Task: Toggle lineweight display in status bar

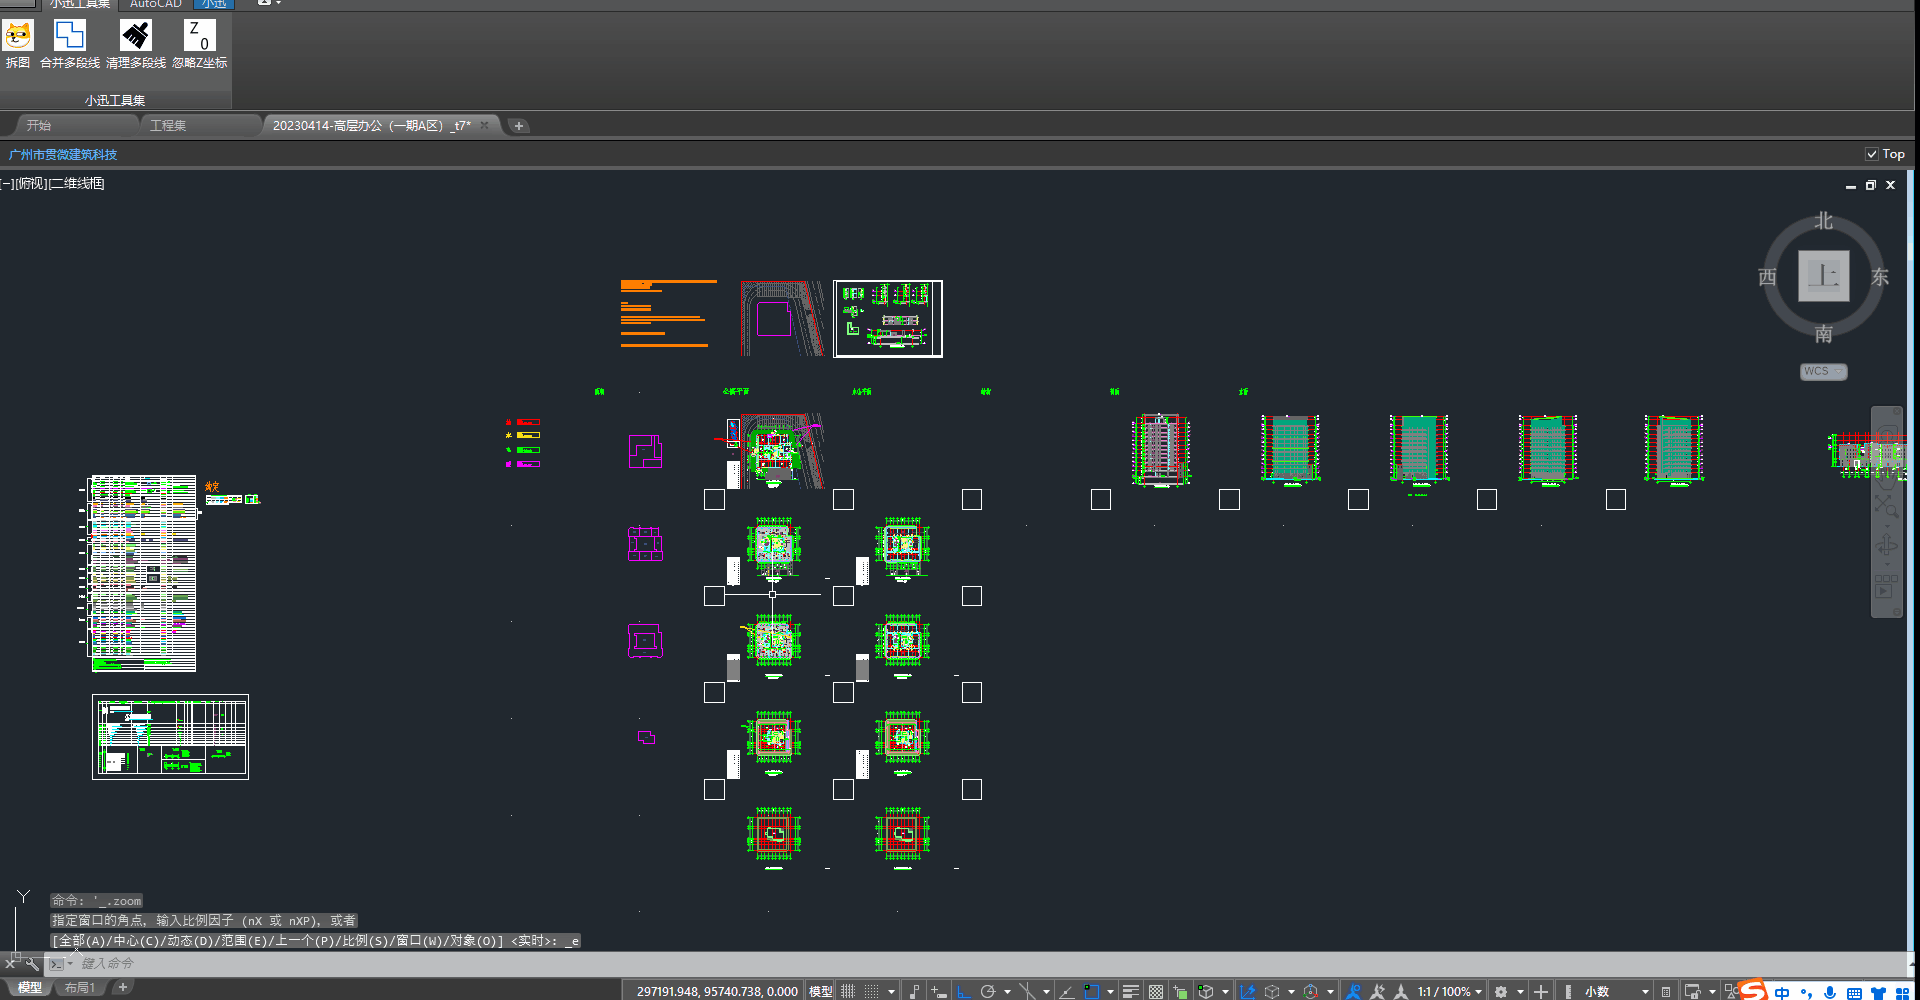Action: click(1130, 991)
